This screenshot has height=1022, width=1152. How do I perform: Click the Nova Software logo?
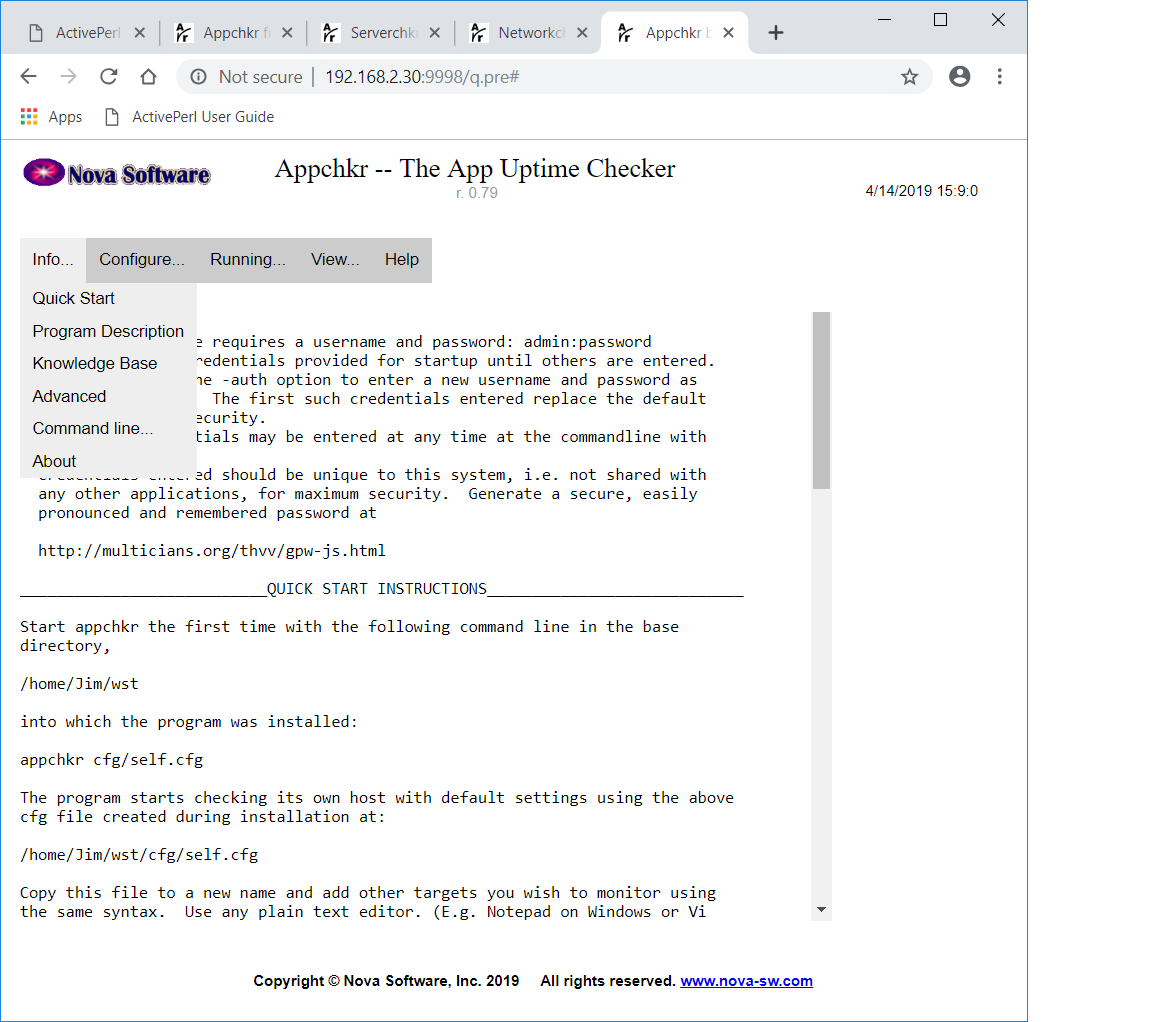tap(117, 173)
